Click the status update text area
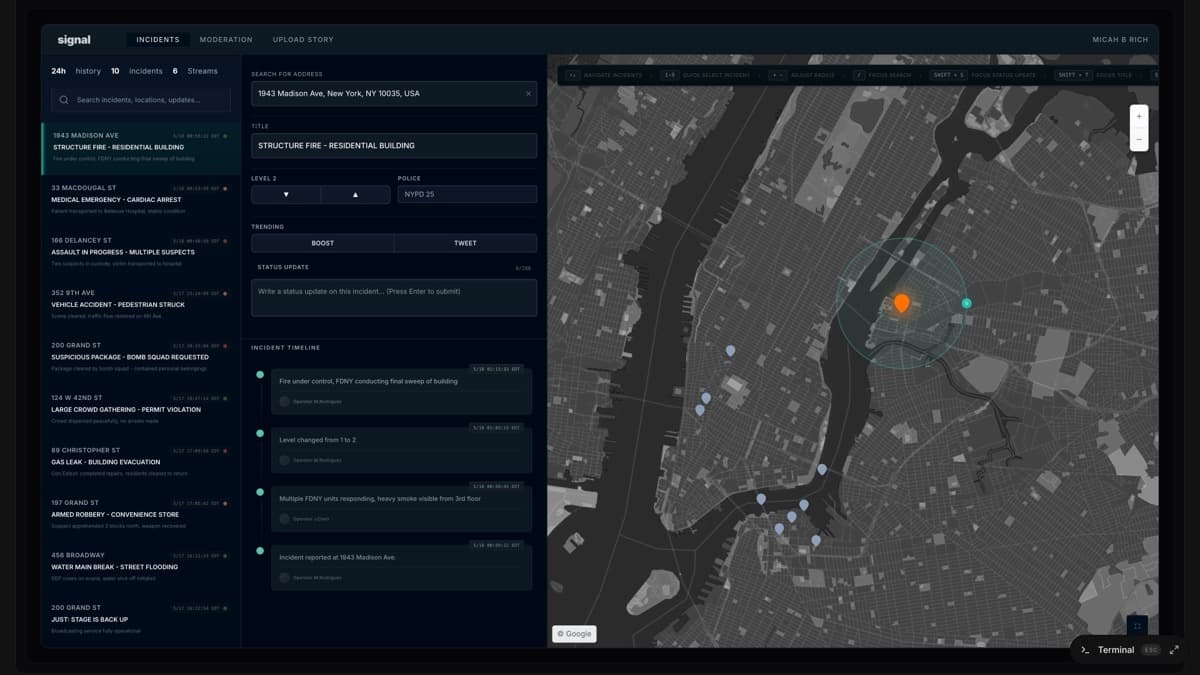This screenshot has width=1200, height=675. (x=393, y=296)
